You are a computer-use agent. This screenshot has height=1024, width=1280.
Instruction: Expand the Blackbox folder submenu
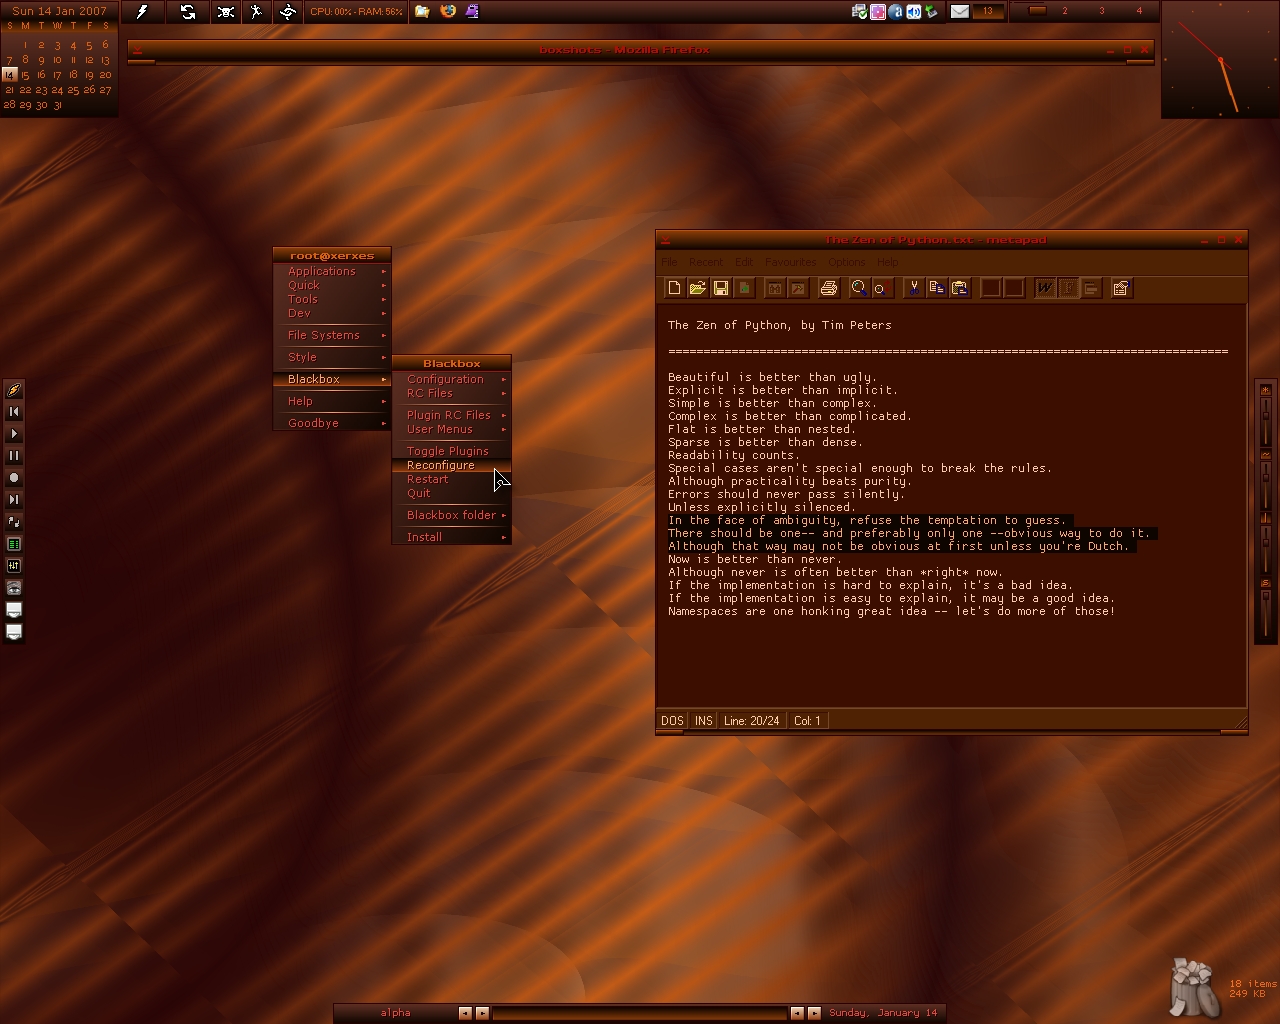click(x=451, y=515)
